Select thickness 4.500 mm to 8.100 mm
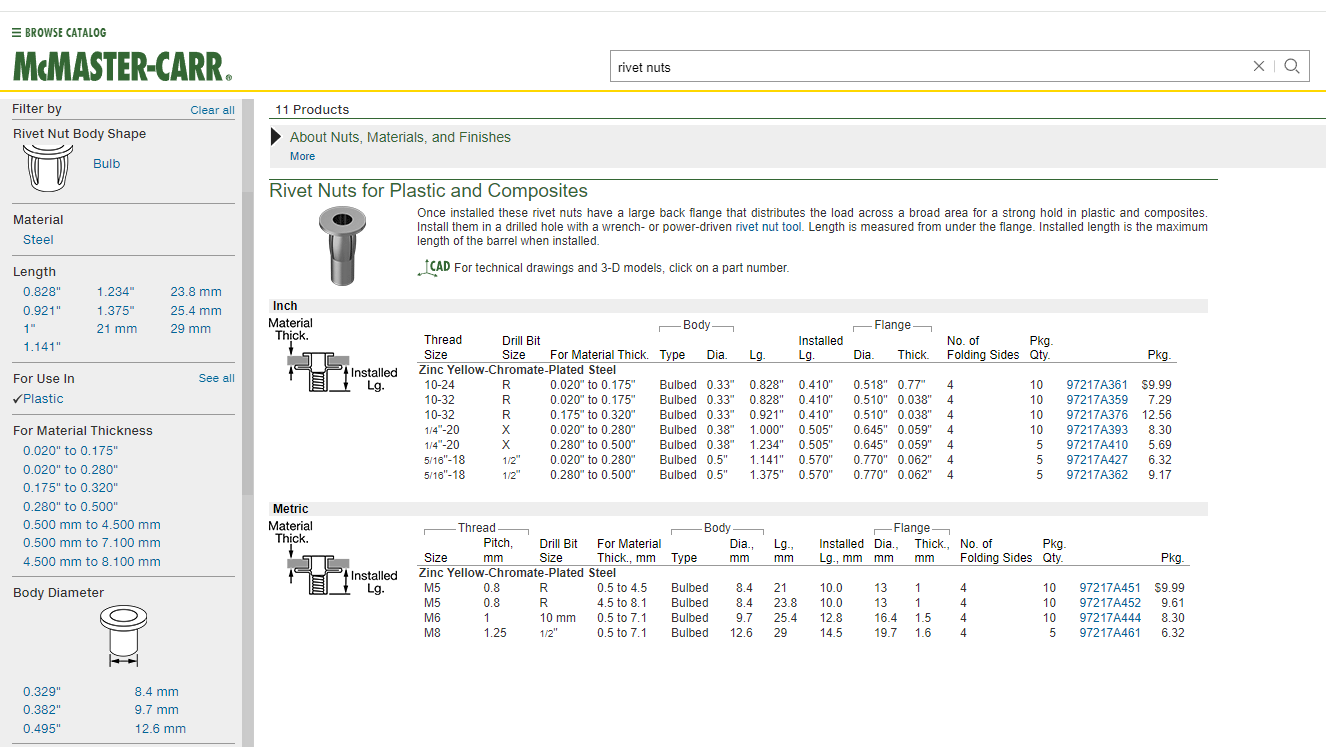This screenshot has width=1326, height=747. 92,562
